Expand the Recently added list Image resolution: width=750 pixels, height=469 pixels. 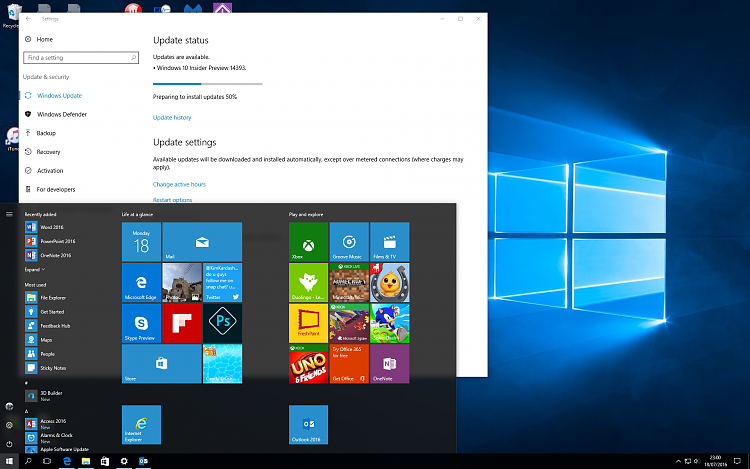click(35, 270)
